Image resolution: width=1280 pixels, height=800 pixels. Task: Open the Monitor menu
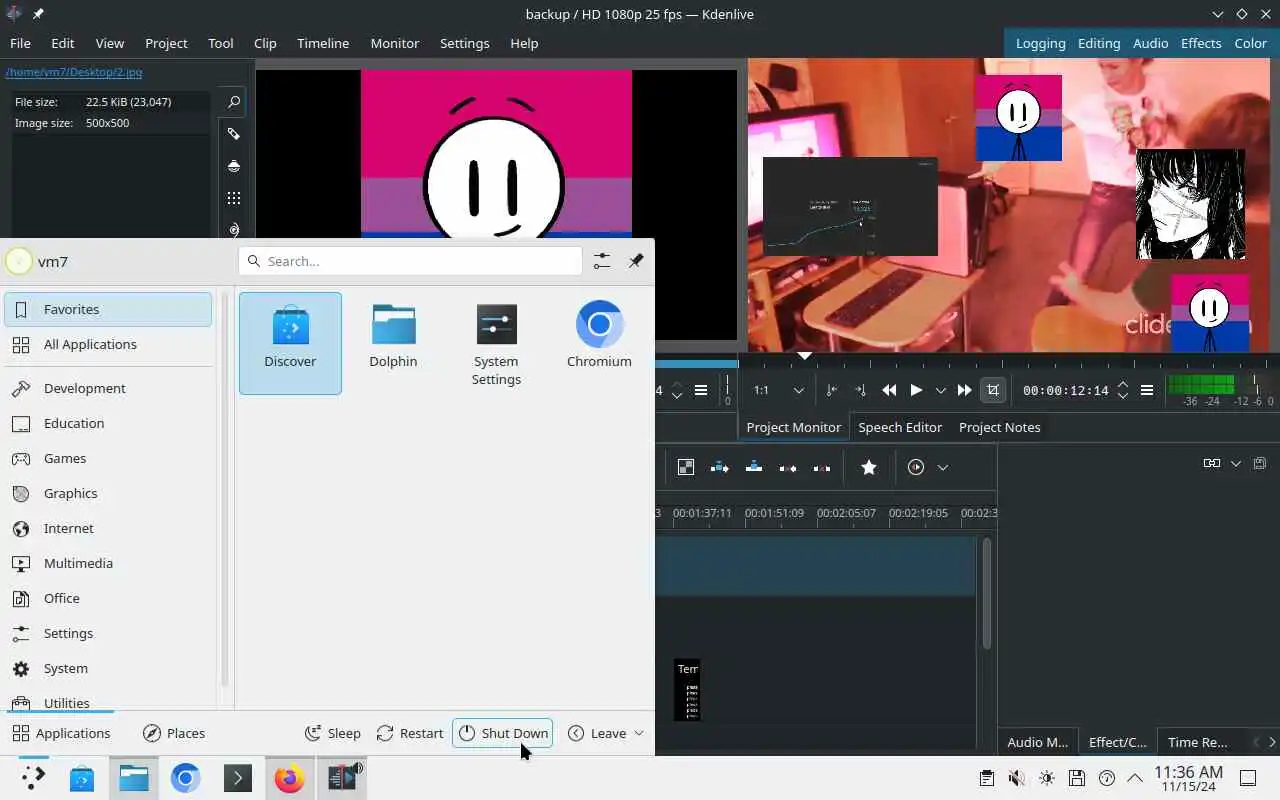[395, 43]
